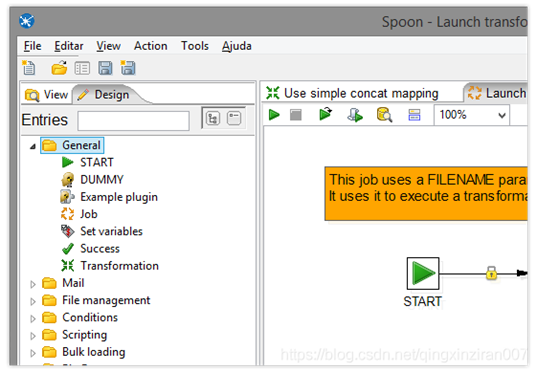Screen dimensions: 537x372
Task: Expand the Bulk loading folder
Action: (x=33, y=353)
